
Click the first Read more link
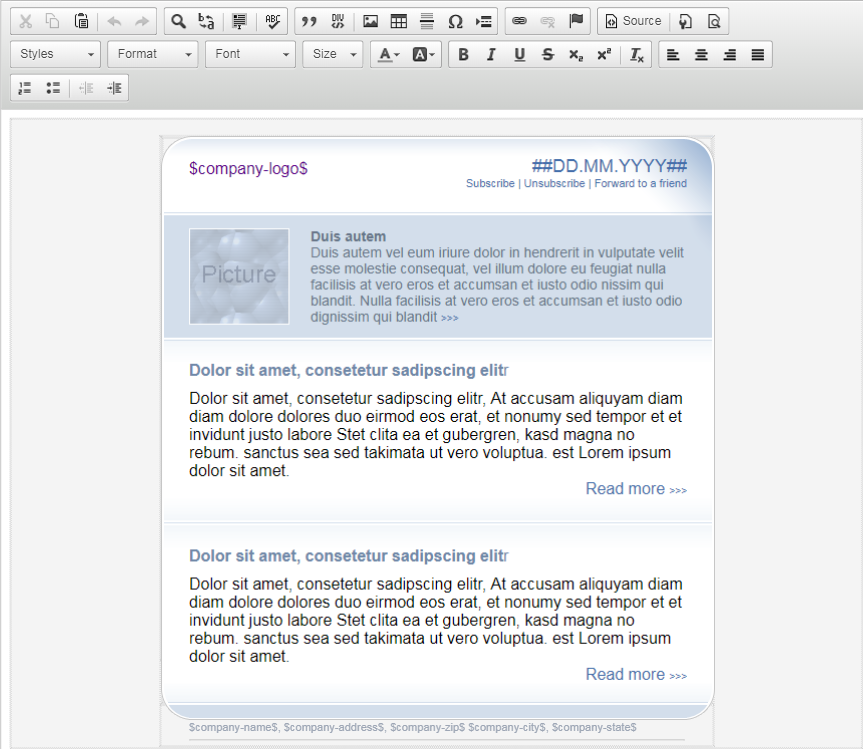click(636, 489)
